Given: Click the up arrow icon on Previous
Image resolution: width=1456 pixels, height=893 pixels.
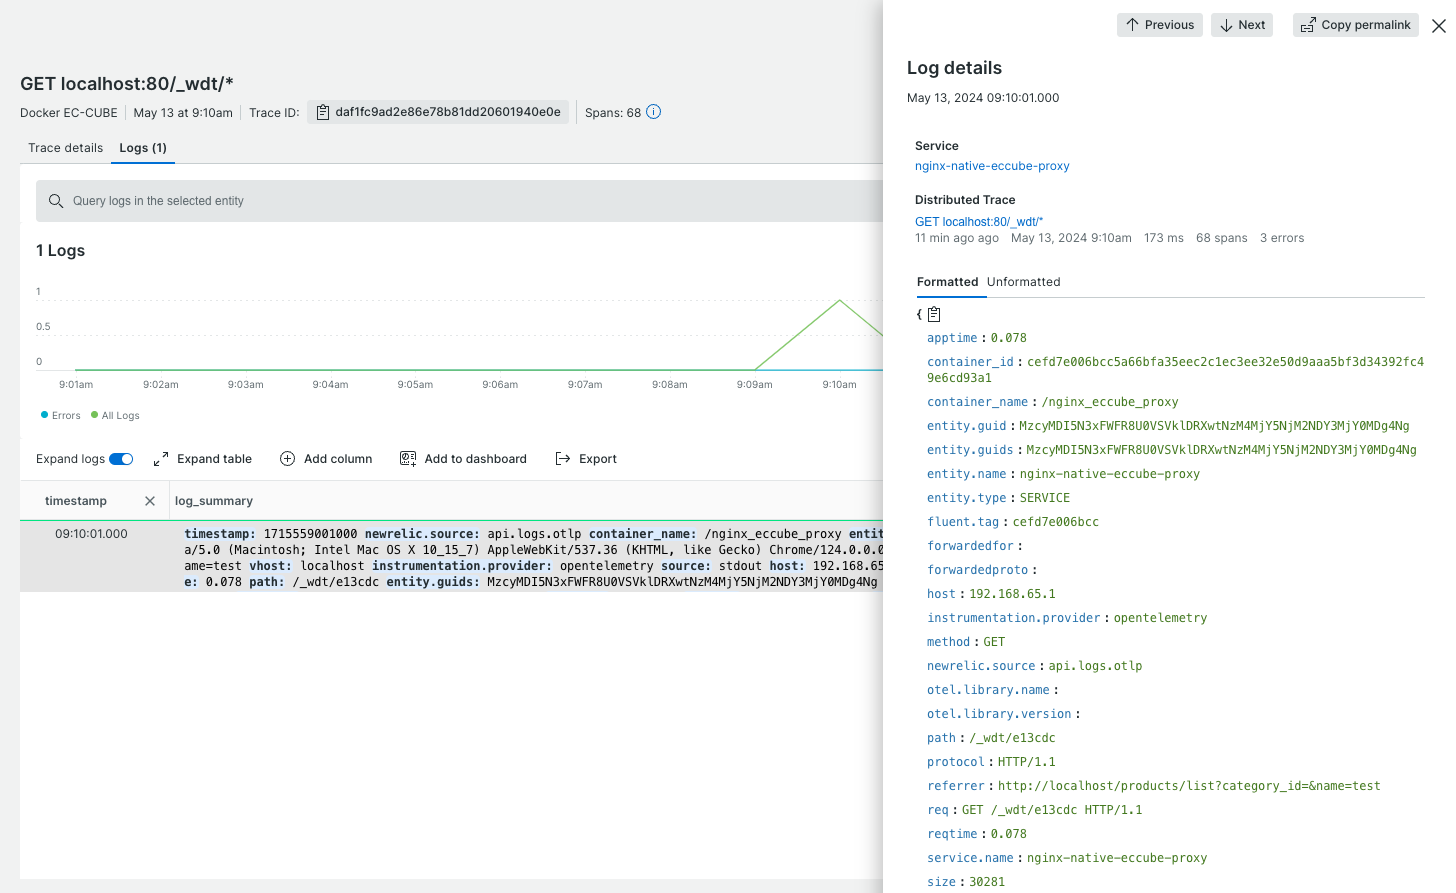Looking at the screenshot, I should pos(1132,25).
